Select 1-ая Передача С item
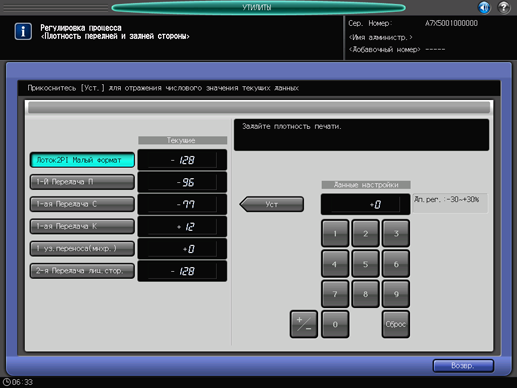This screenshot has width=517, height=388. pyautogui.click(x=82, y=204)
